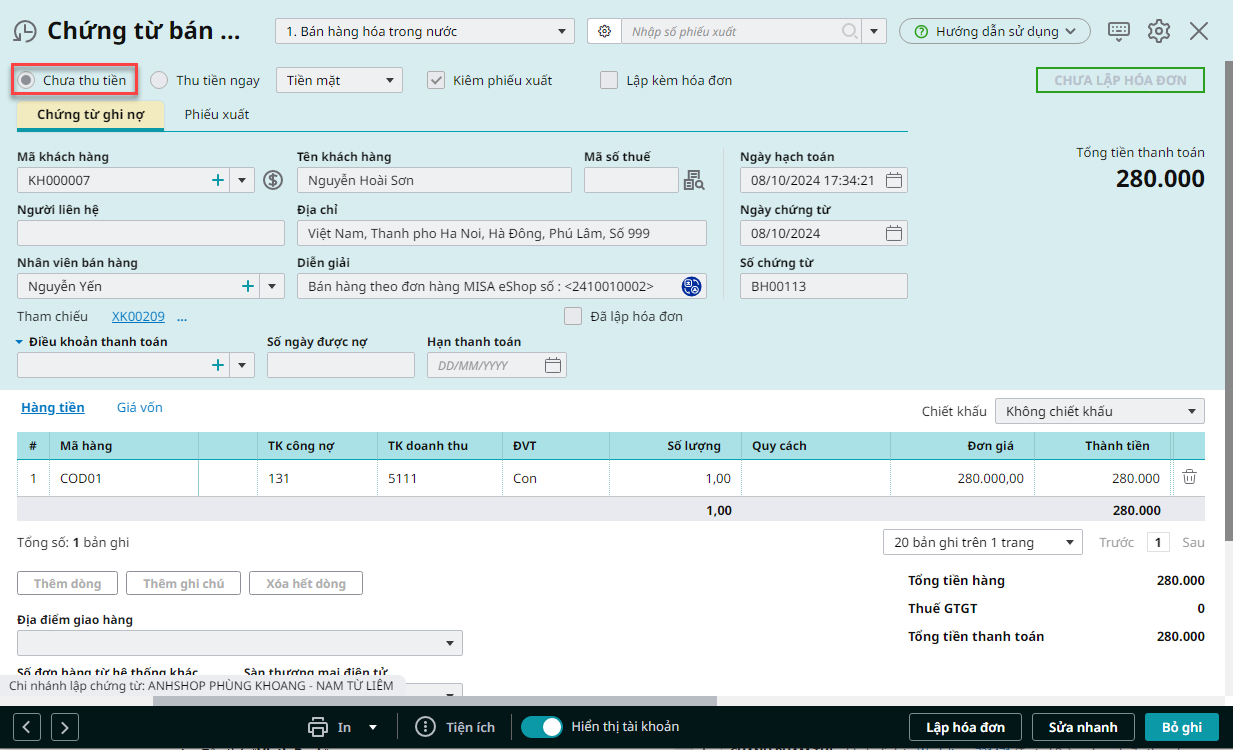Expand the dropdown arrow beside phiếu xuất search
Screen dimensions: 1233x750
tap(876, 31)
